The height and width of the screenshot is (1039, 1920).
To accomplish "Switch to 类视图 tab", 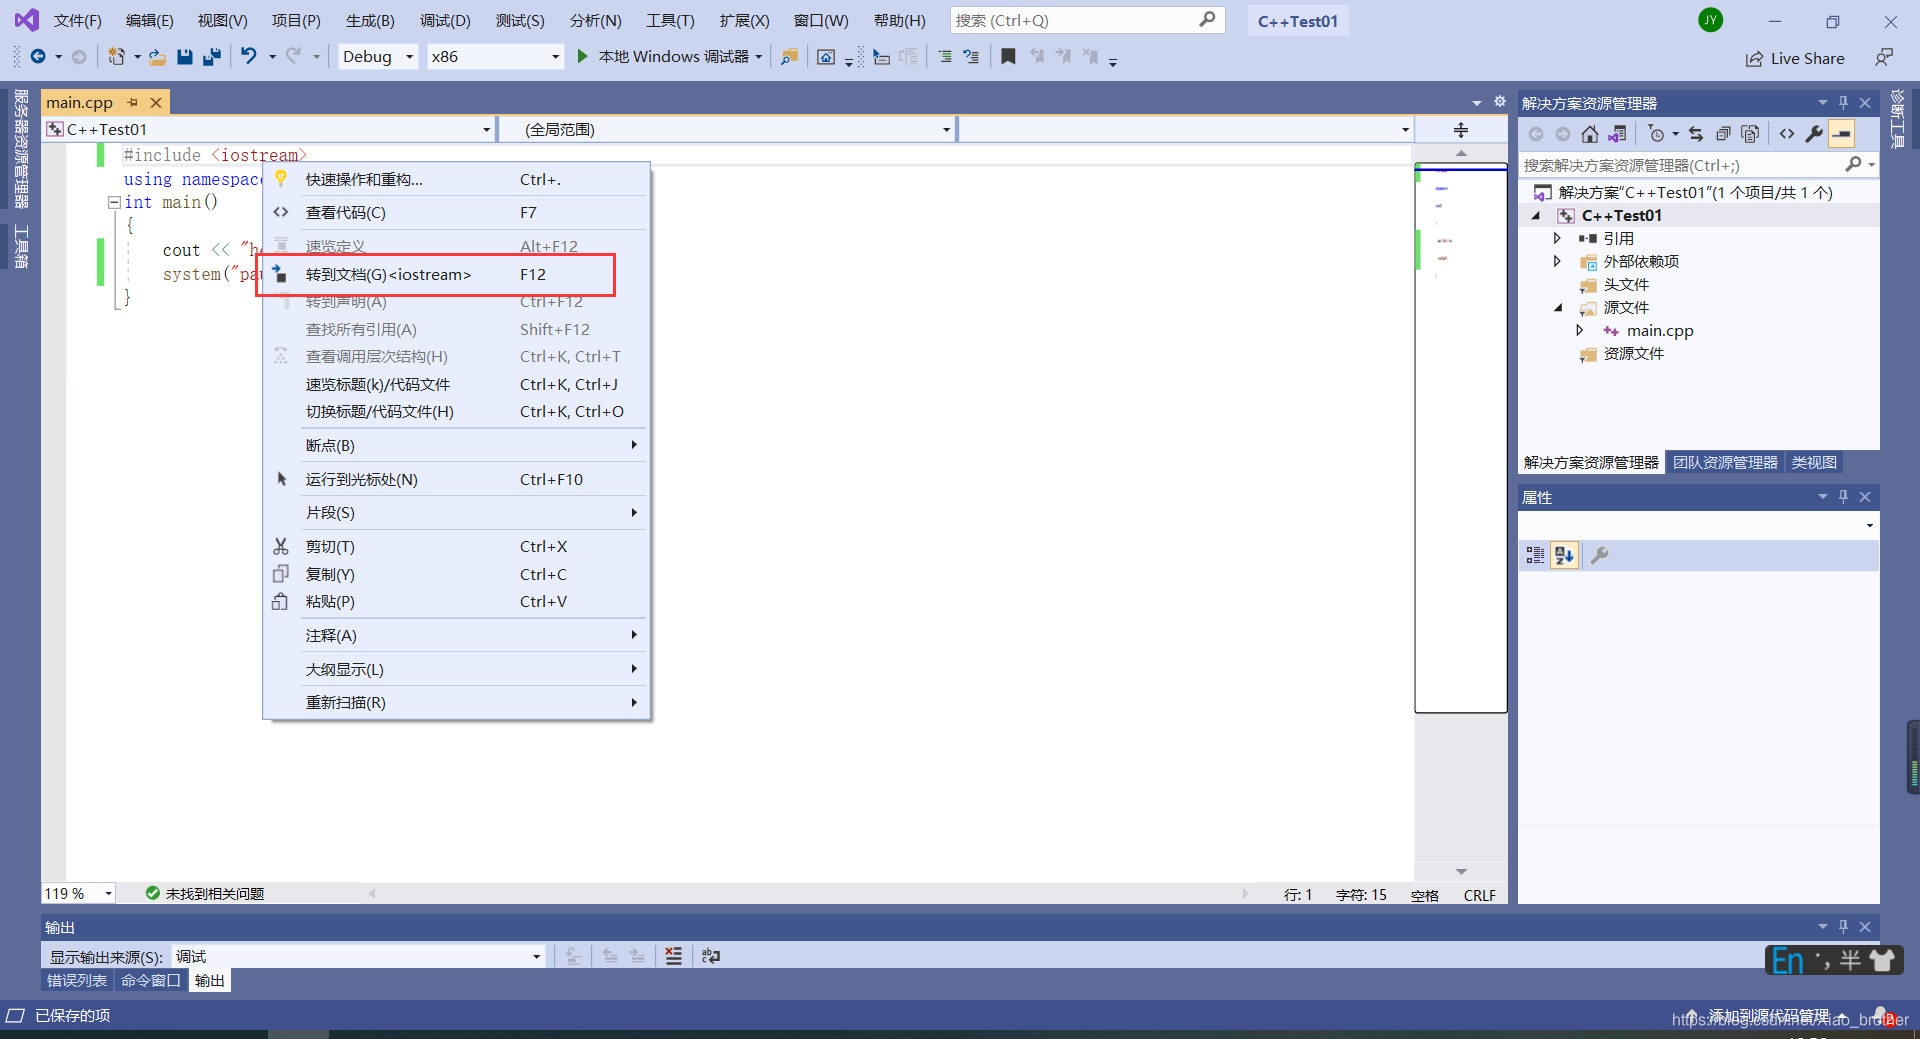I will coord(1813,462).
